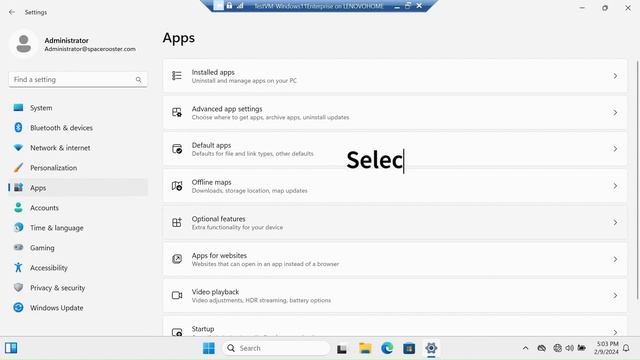Image resolution: width=640 pixels, height=360 pixels.
Task: Click the Administrator profile avatar
Action: (x=23, y=44)
